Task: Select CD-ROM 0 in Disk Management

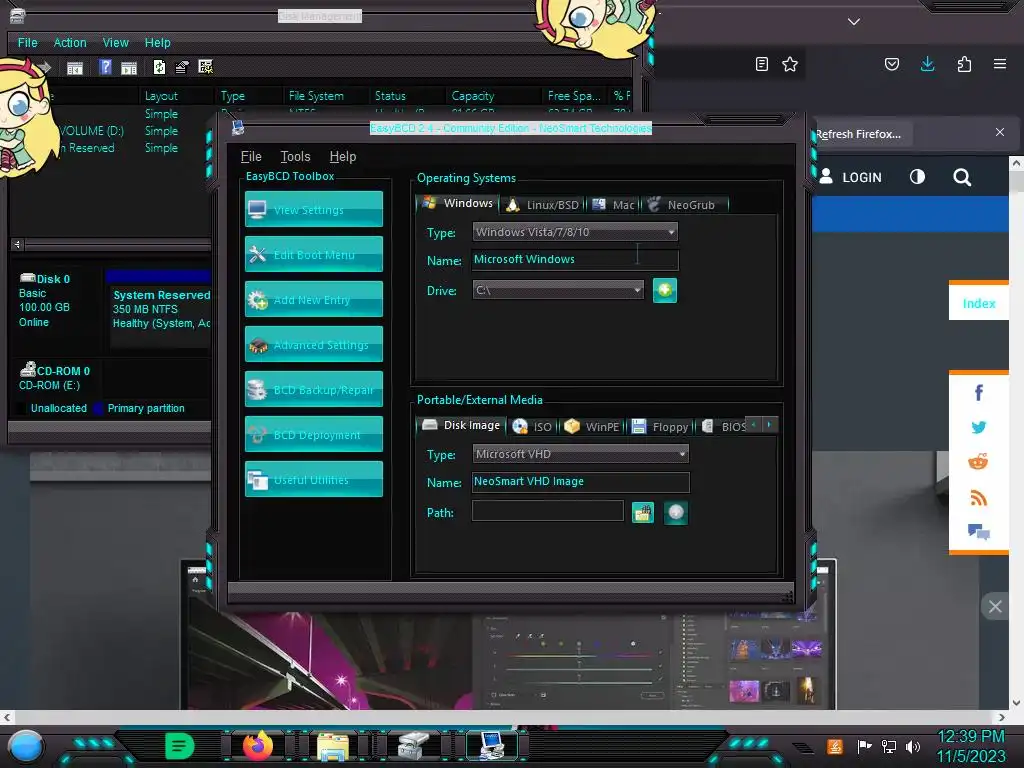Action: point(56,378)
